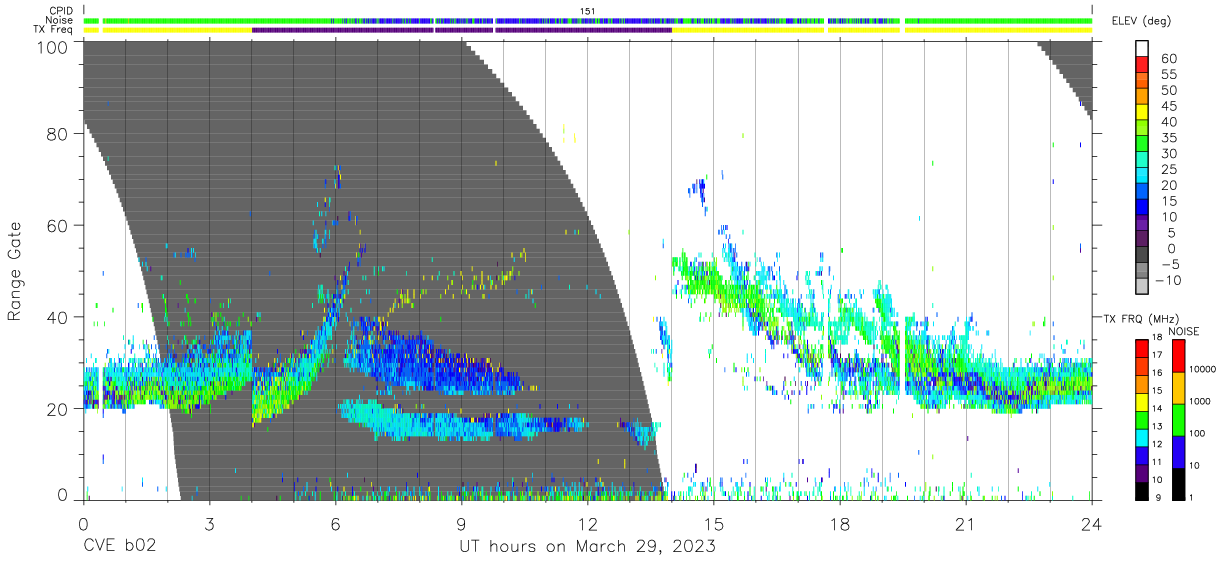Click the green Noise status bar at the top
Screen dimensions: 1228x567
(x=588, y=20)
